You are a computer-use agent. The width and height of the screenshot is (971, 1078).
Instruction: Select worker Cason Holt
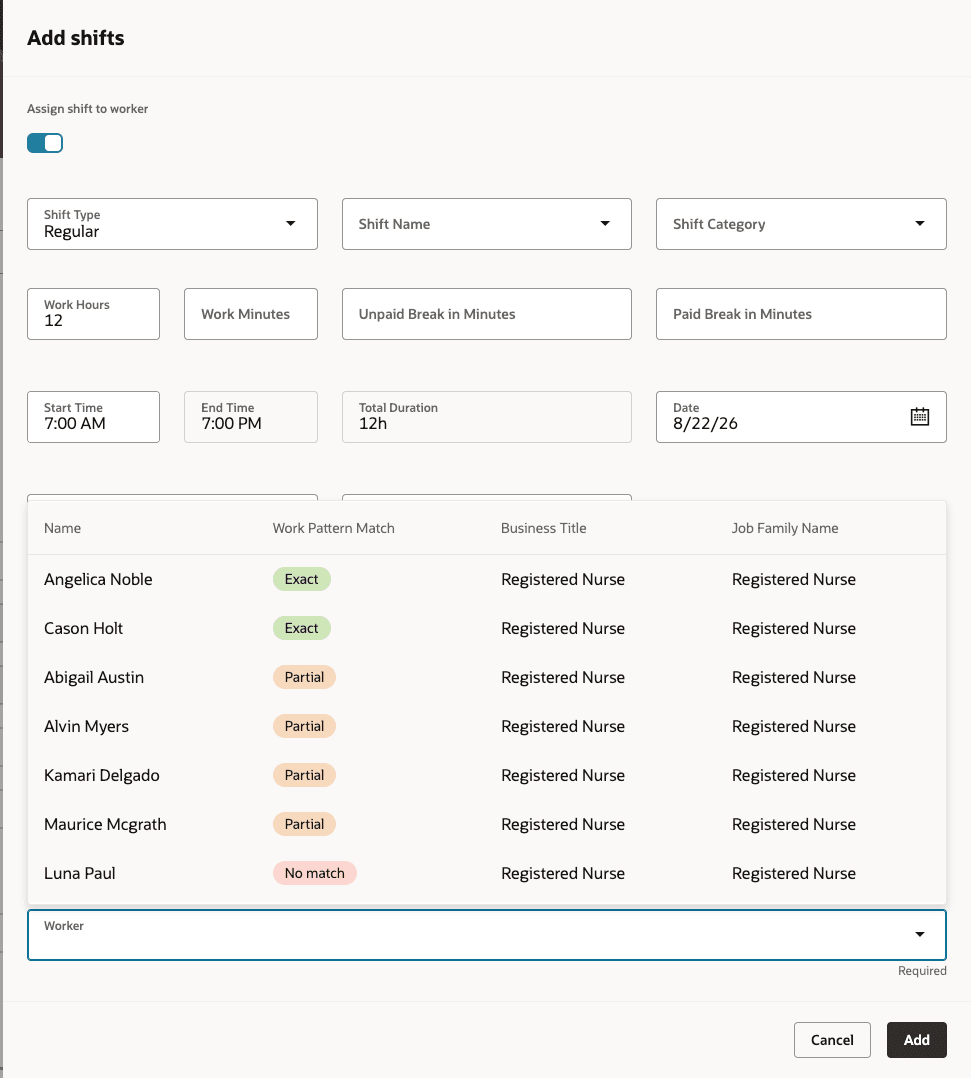coord(487,628)
